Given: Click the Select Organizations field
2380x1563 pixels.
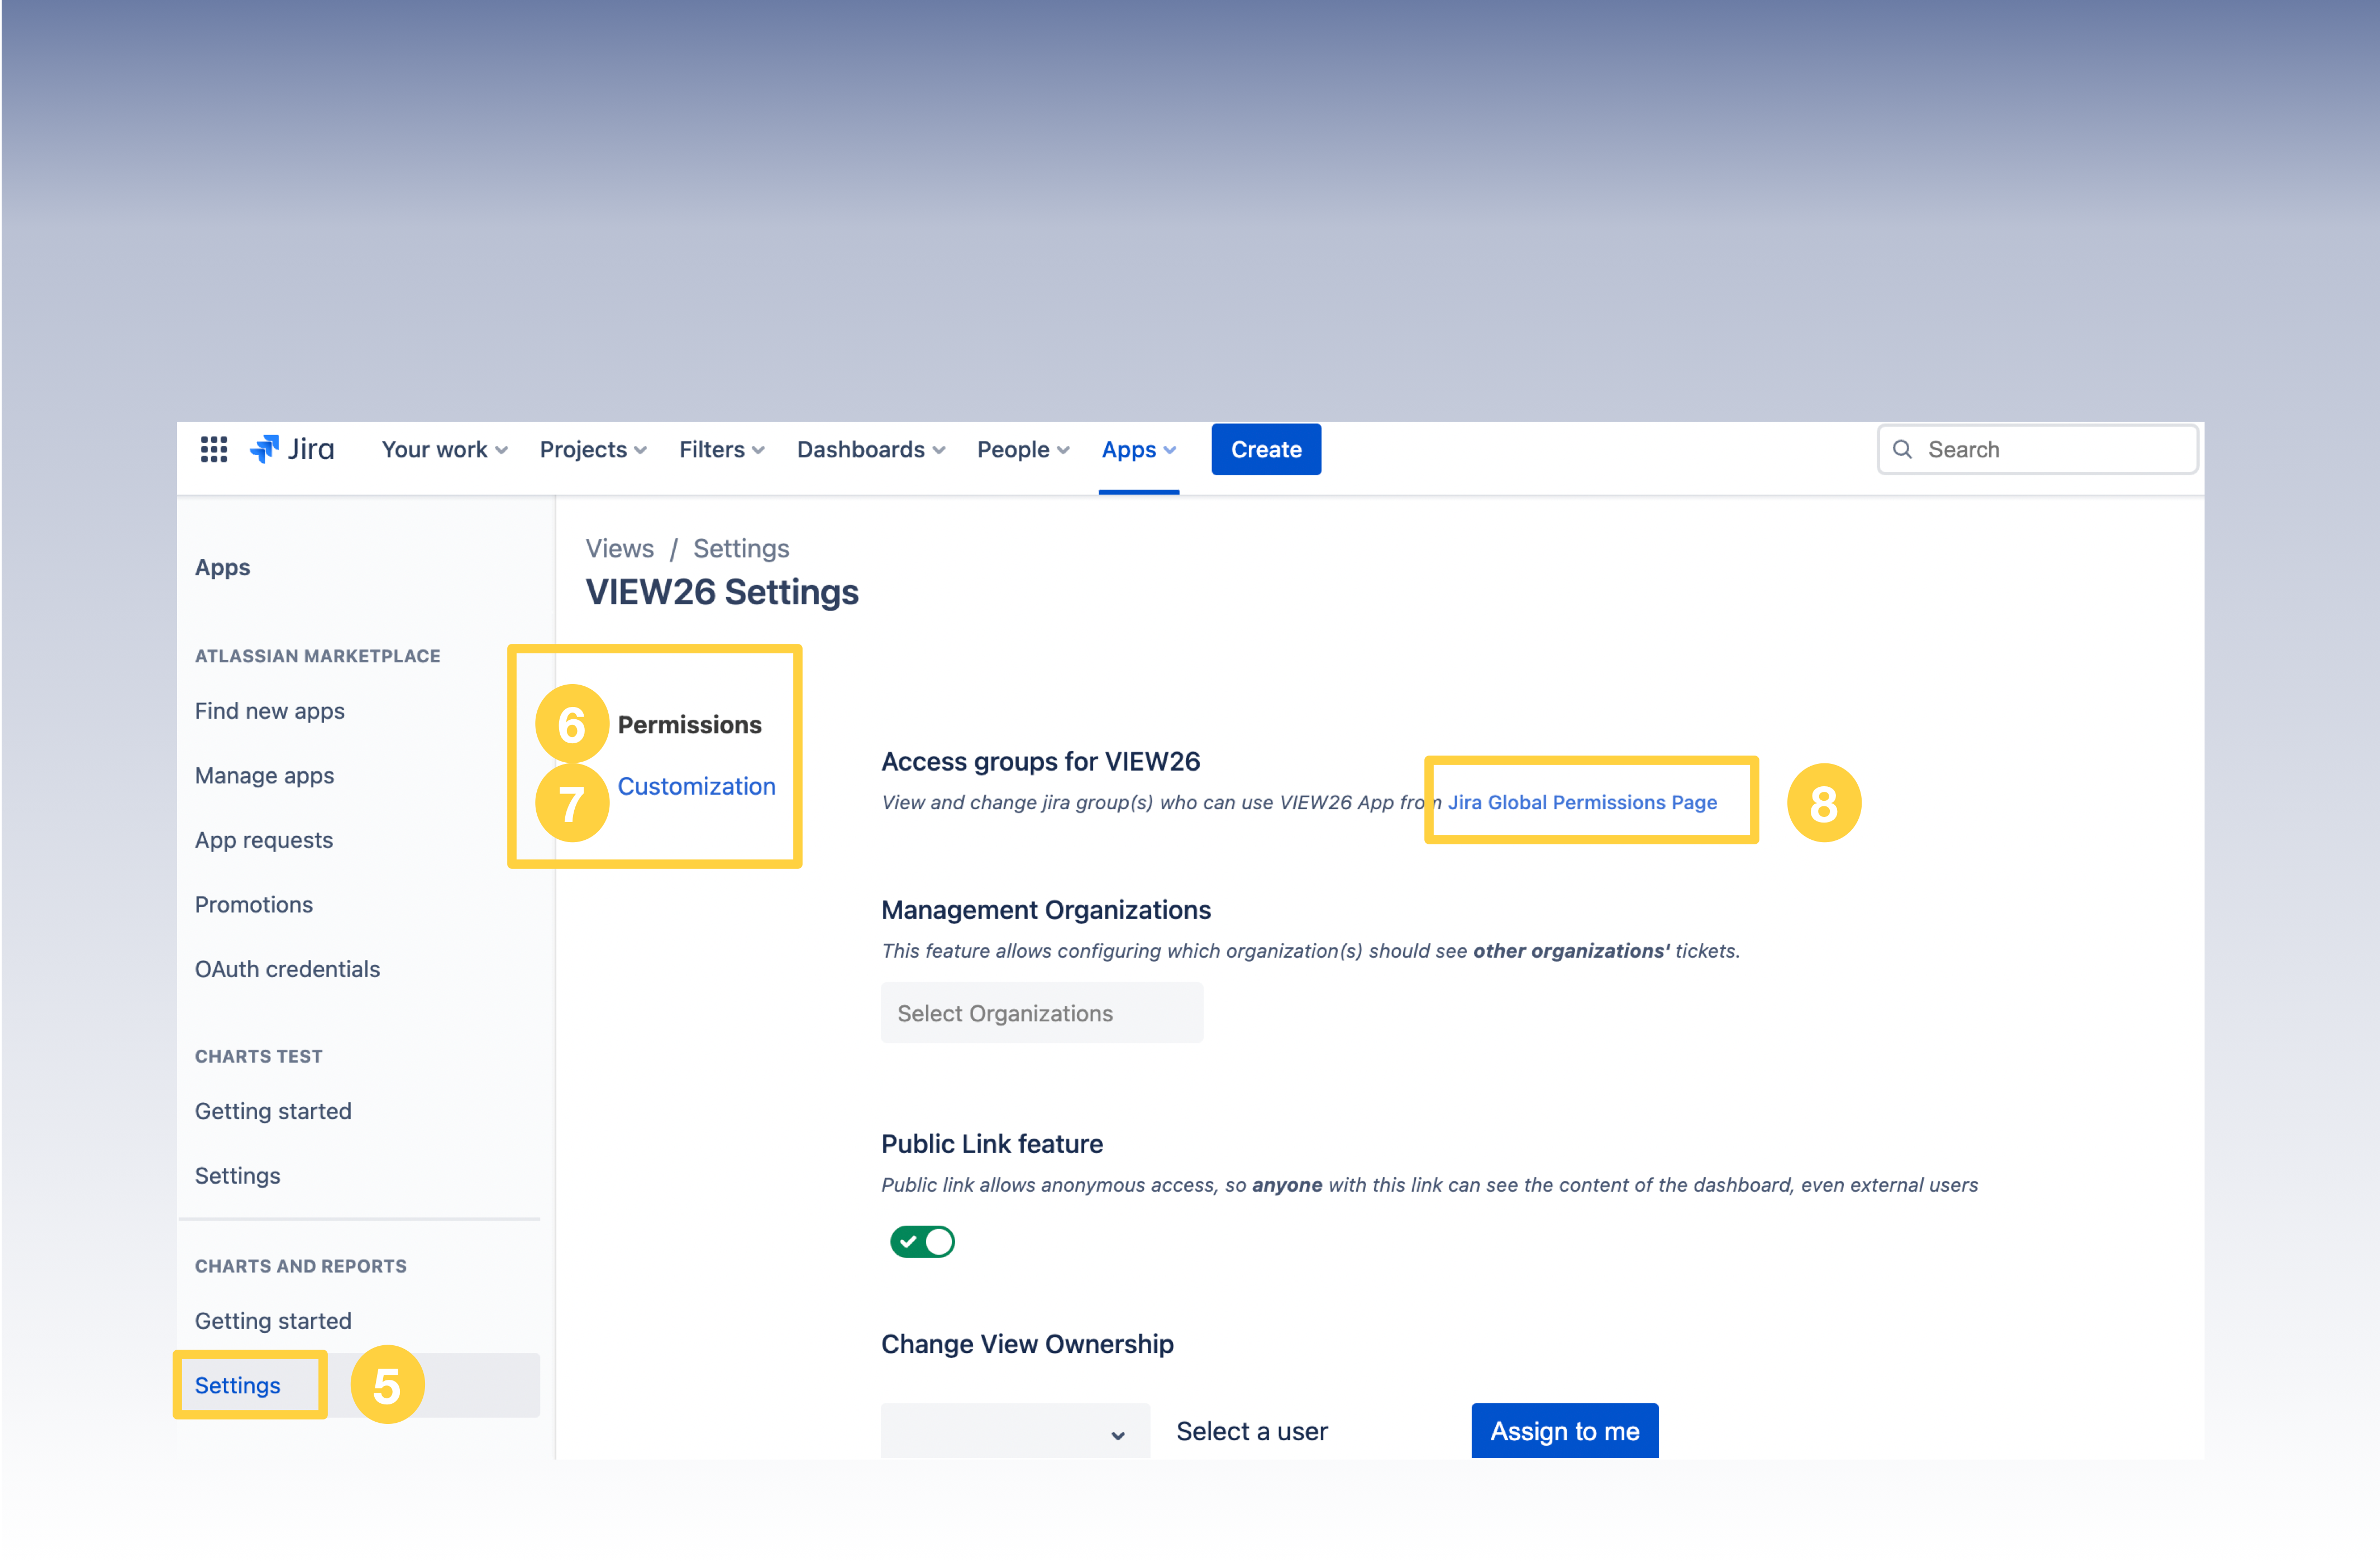Looking at the screenshot, I should (x=1041, y=1013).
